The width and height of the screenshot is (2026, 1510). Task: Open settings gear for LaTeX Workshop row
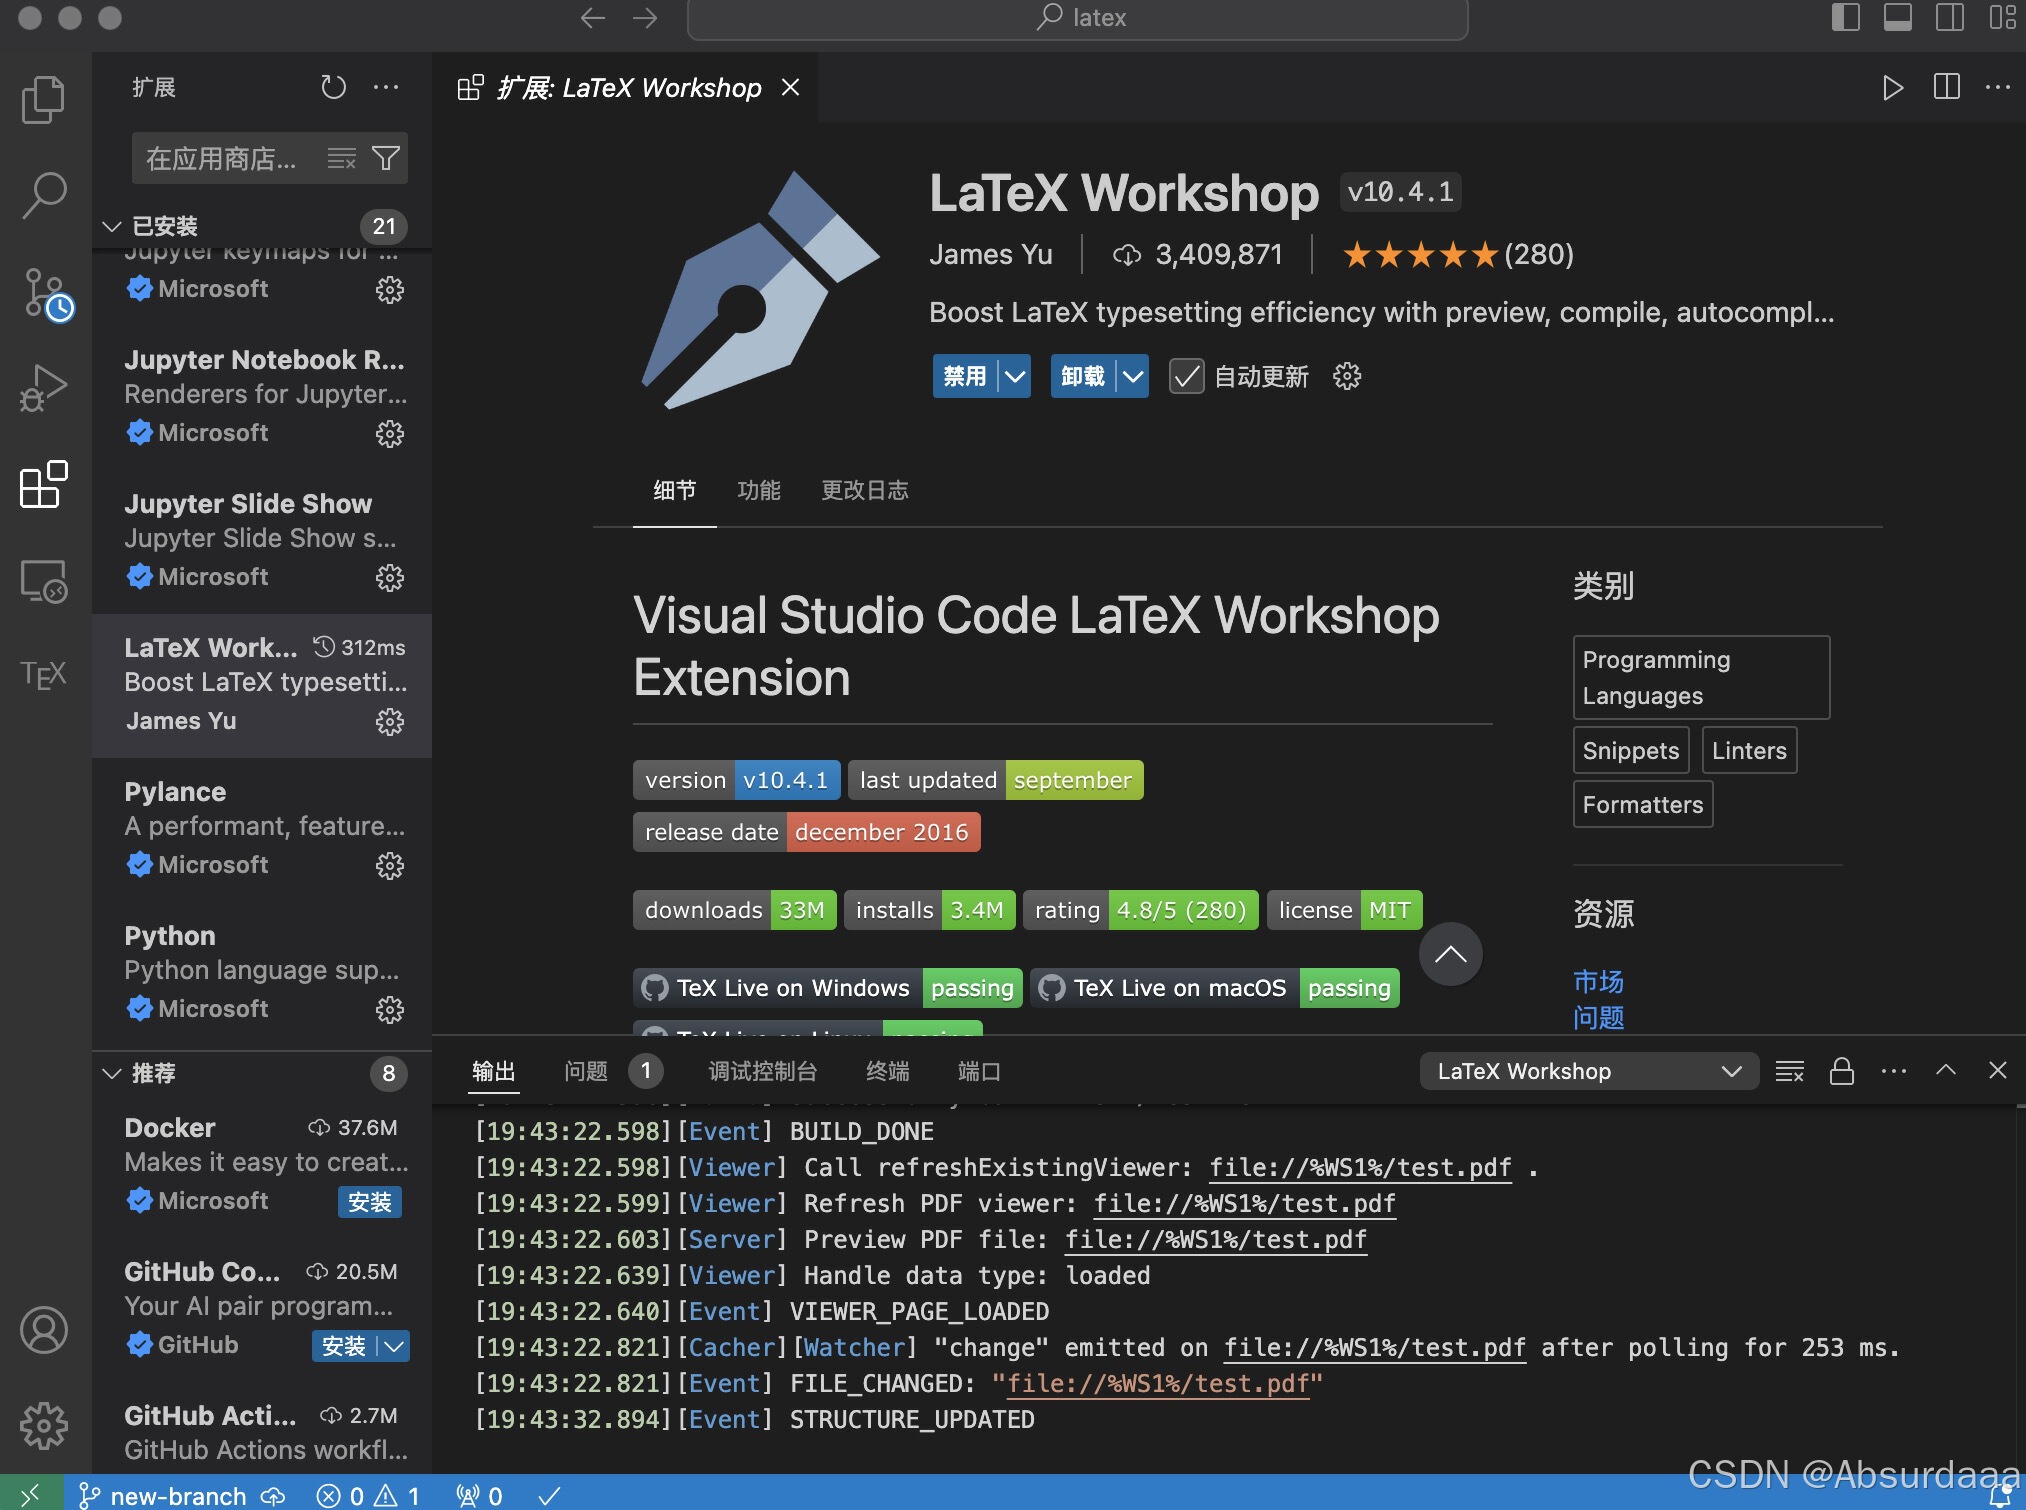(389, 722)
